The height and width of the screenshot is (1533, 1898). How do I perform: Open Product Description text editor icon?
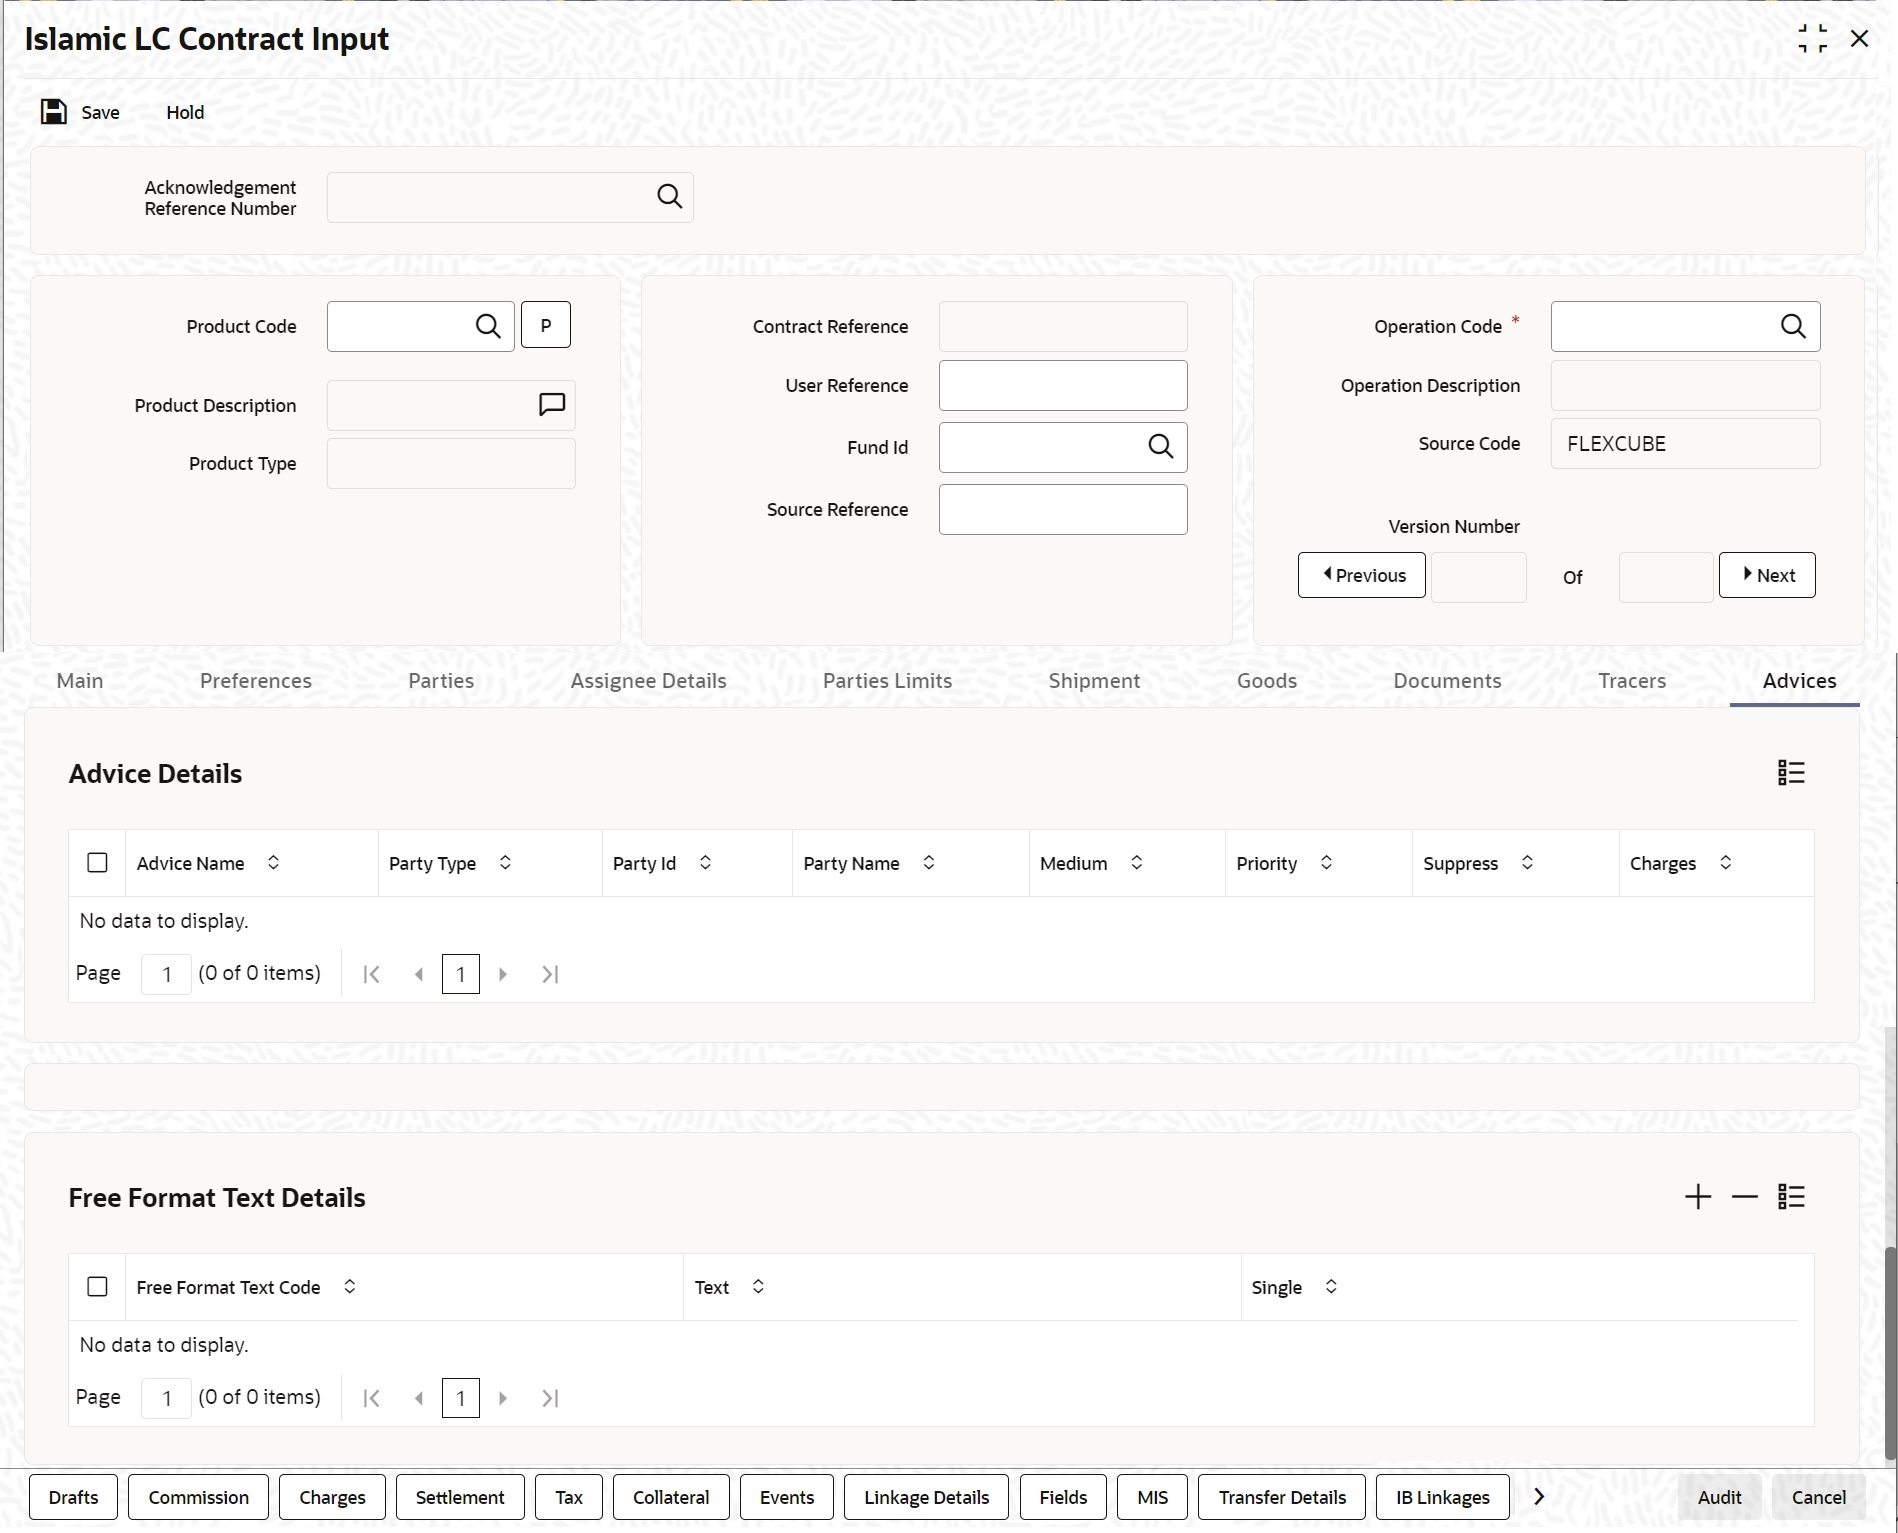(552, 404)
